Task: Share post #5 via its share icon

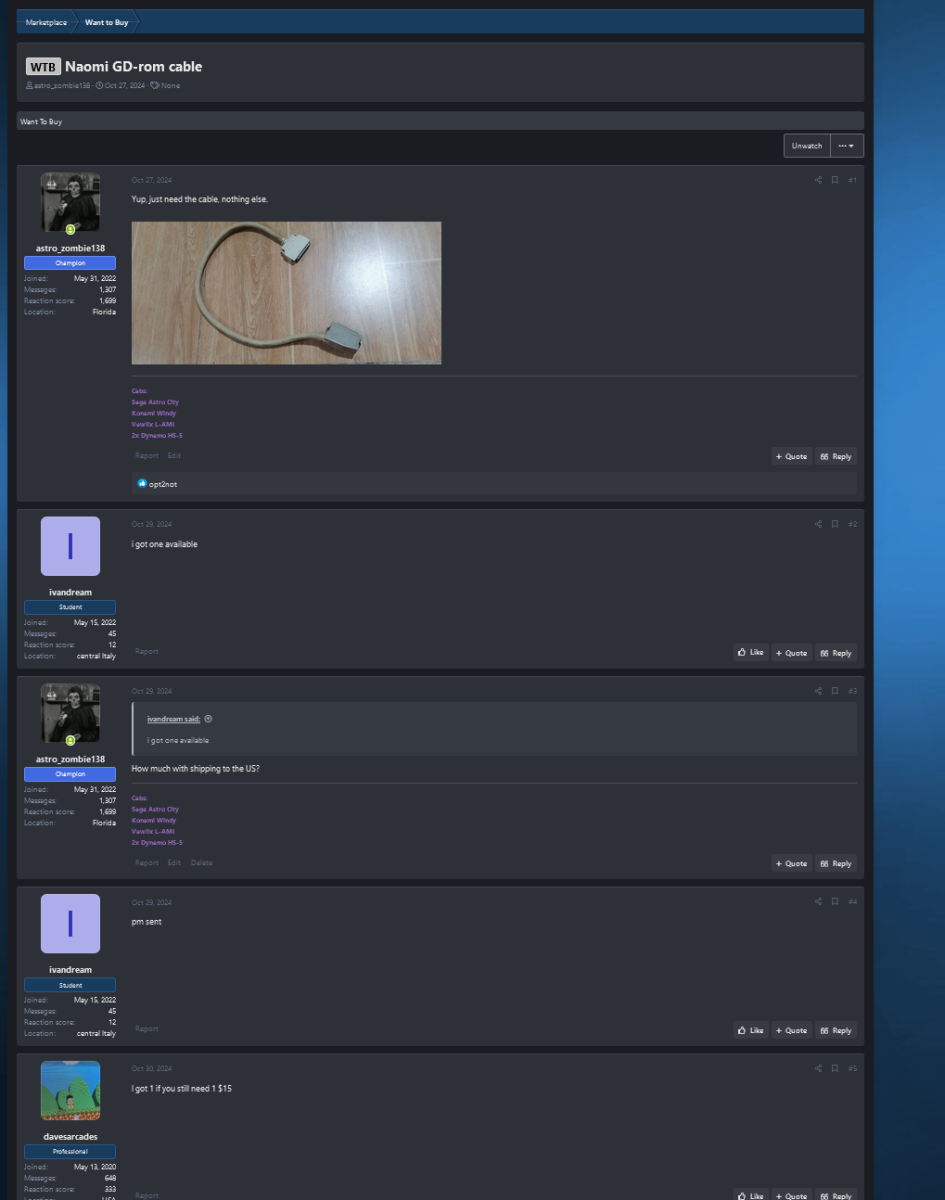Action: [x=818, y=1068]
